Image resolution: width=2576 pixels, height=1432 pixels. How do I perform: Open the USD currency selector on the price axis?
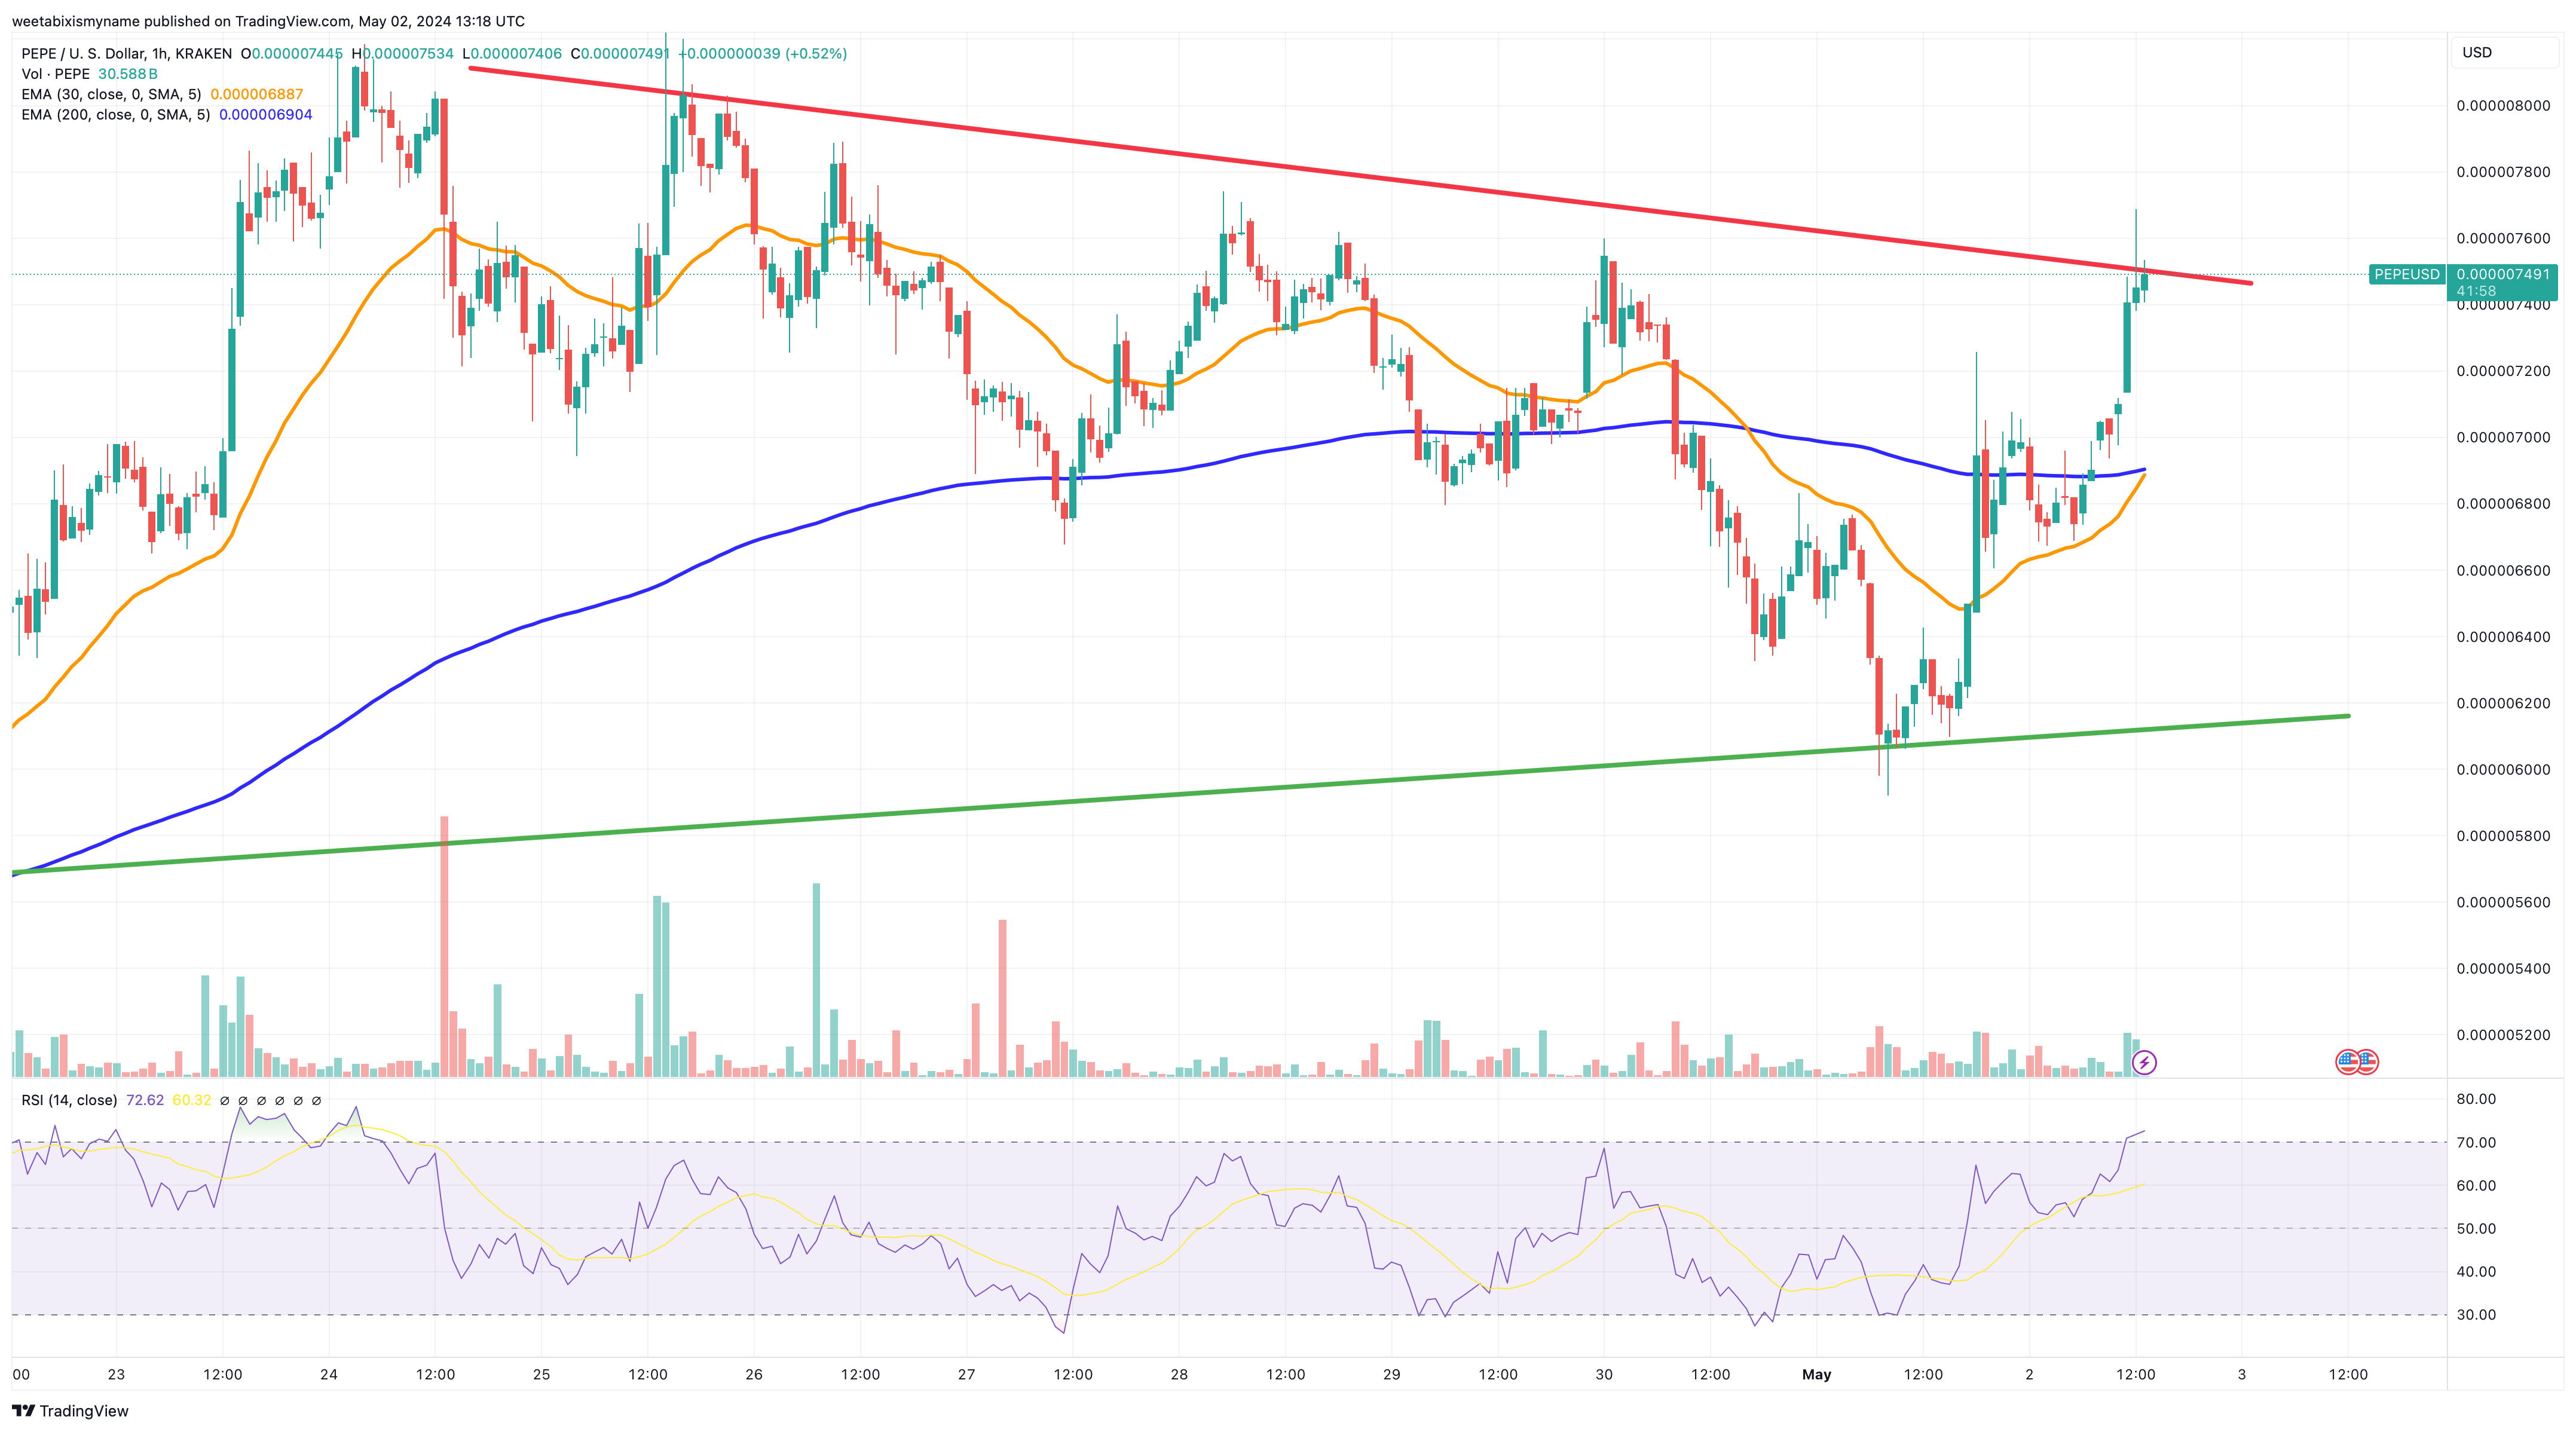tap(2504, 52)
